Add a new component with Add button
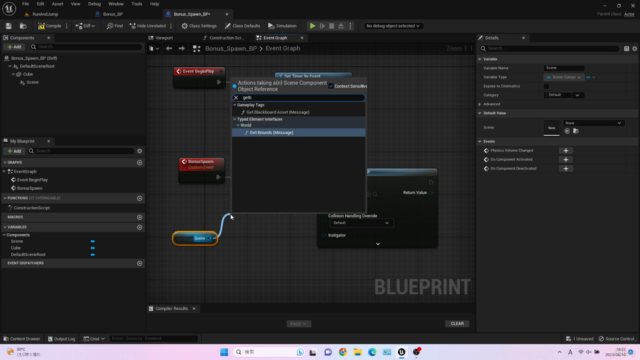The width and height of the screenshot is (640, 360). [14, 47]
